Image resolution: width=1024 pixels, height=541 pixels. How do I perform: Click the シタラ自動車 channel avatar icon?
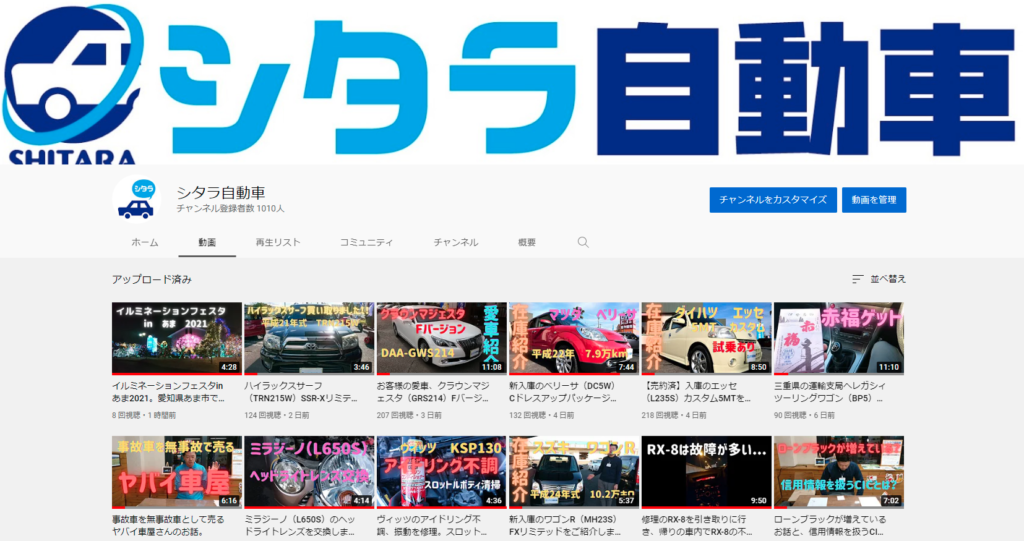[x=136, y=200]
